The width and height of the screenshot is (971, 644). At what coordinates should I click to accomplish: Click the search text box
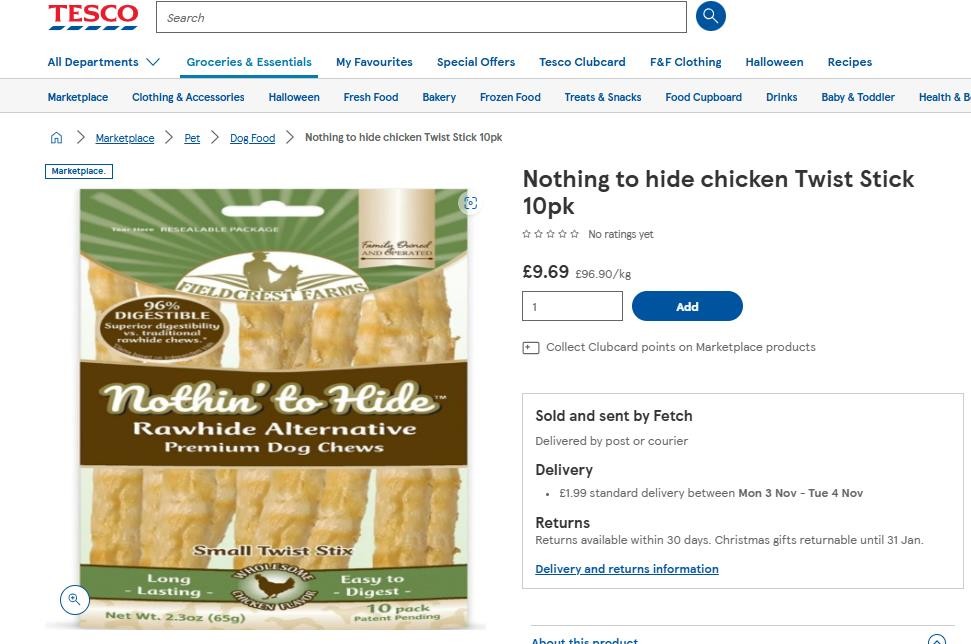tap(421, 17)
